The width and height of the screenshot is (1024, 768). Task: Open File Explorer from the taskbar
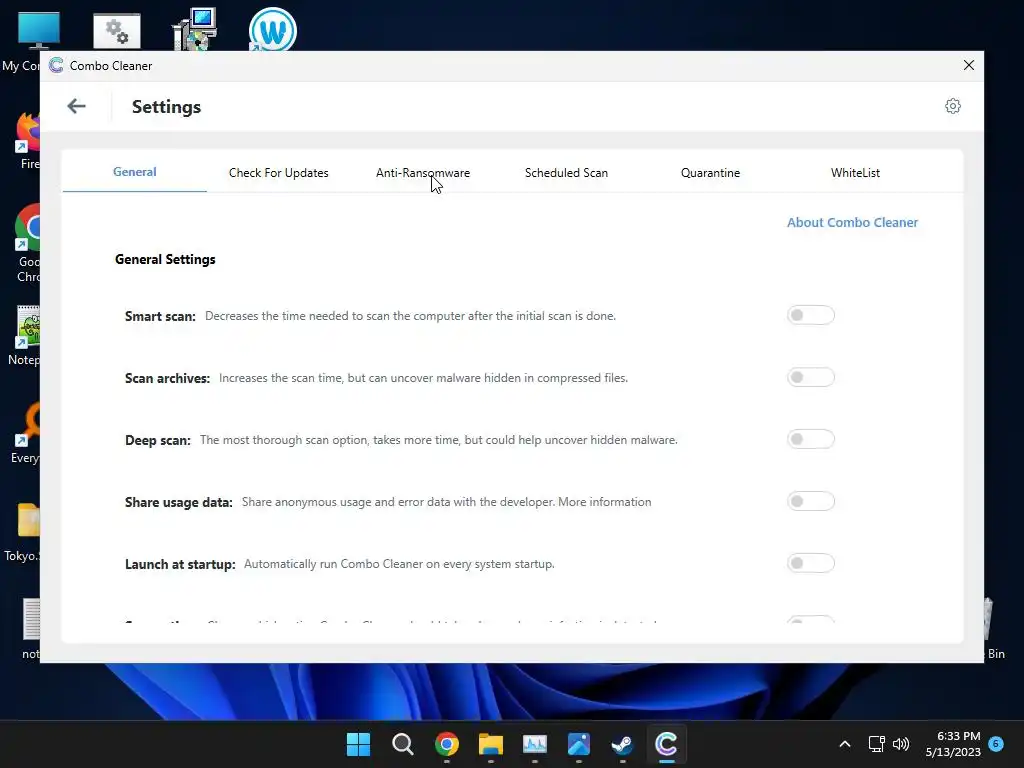[x=490, y=744]
